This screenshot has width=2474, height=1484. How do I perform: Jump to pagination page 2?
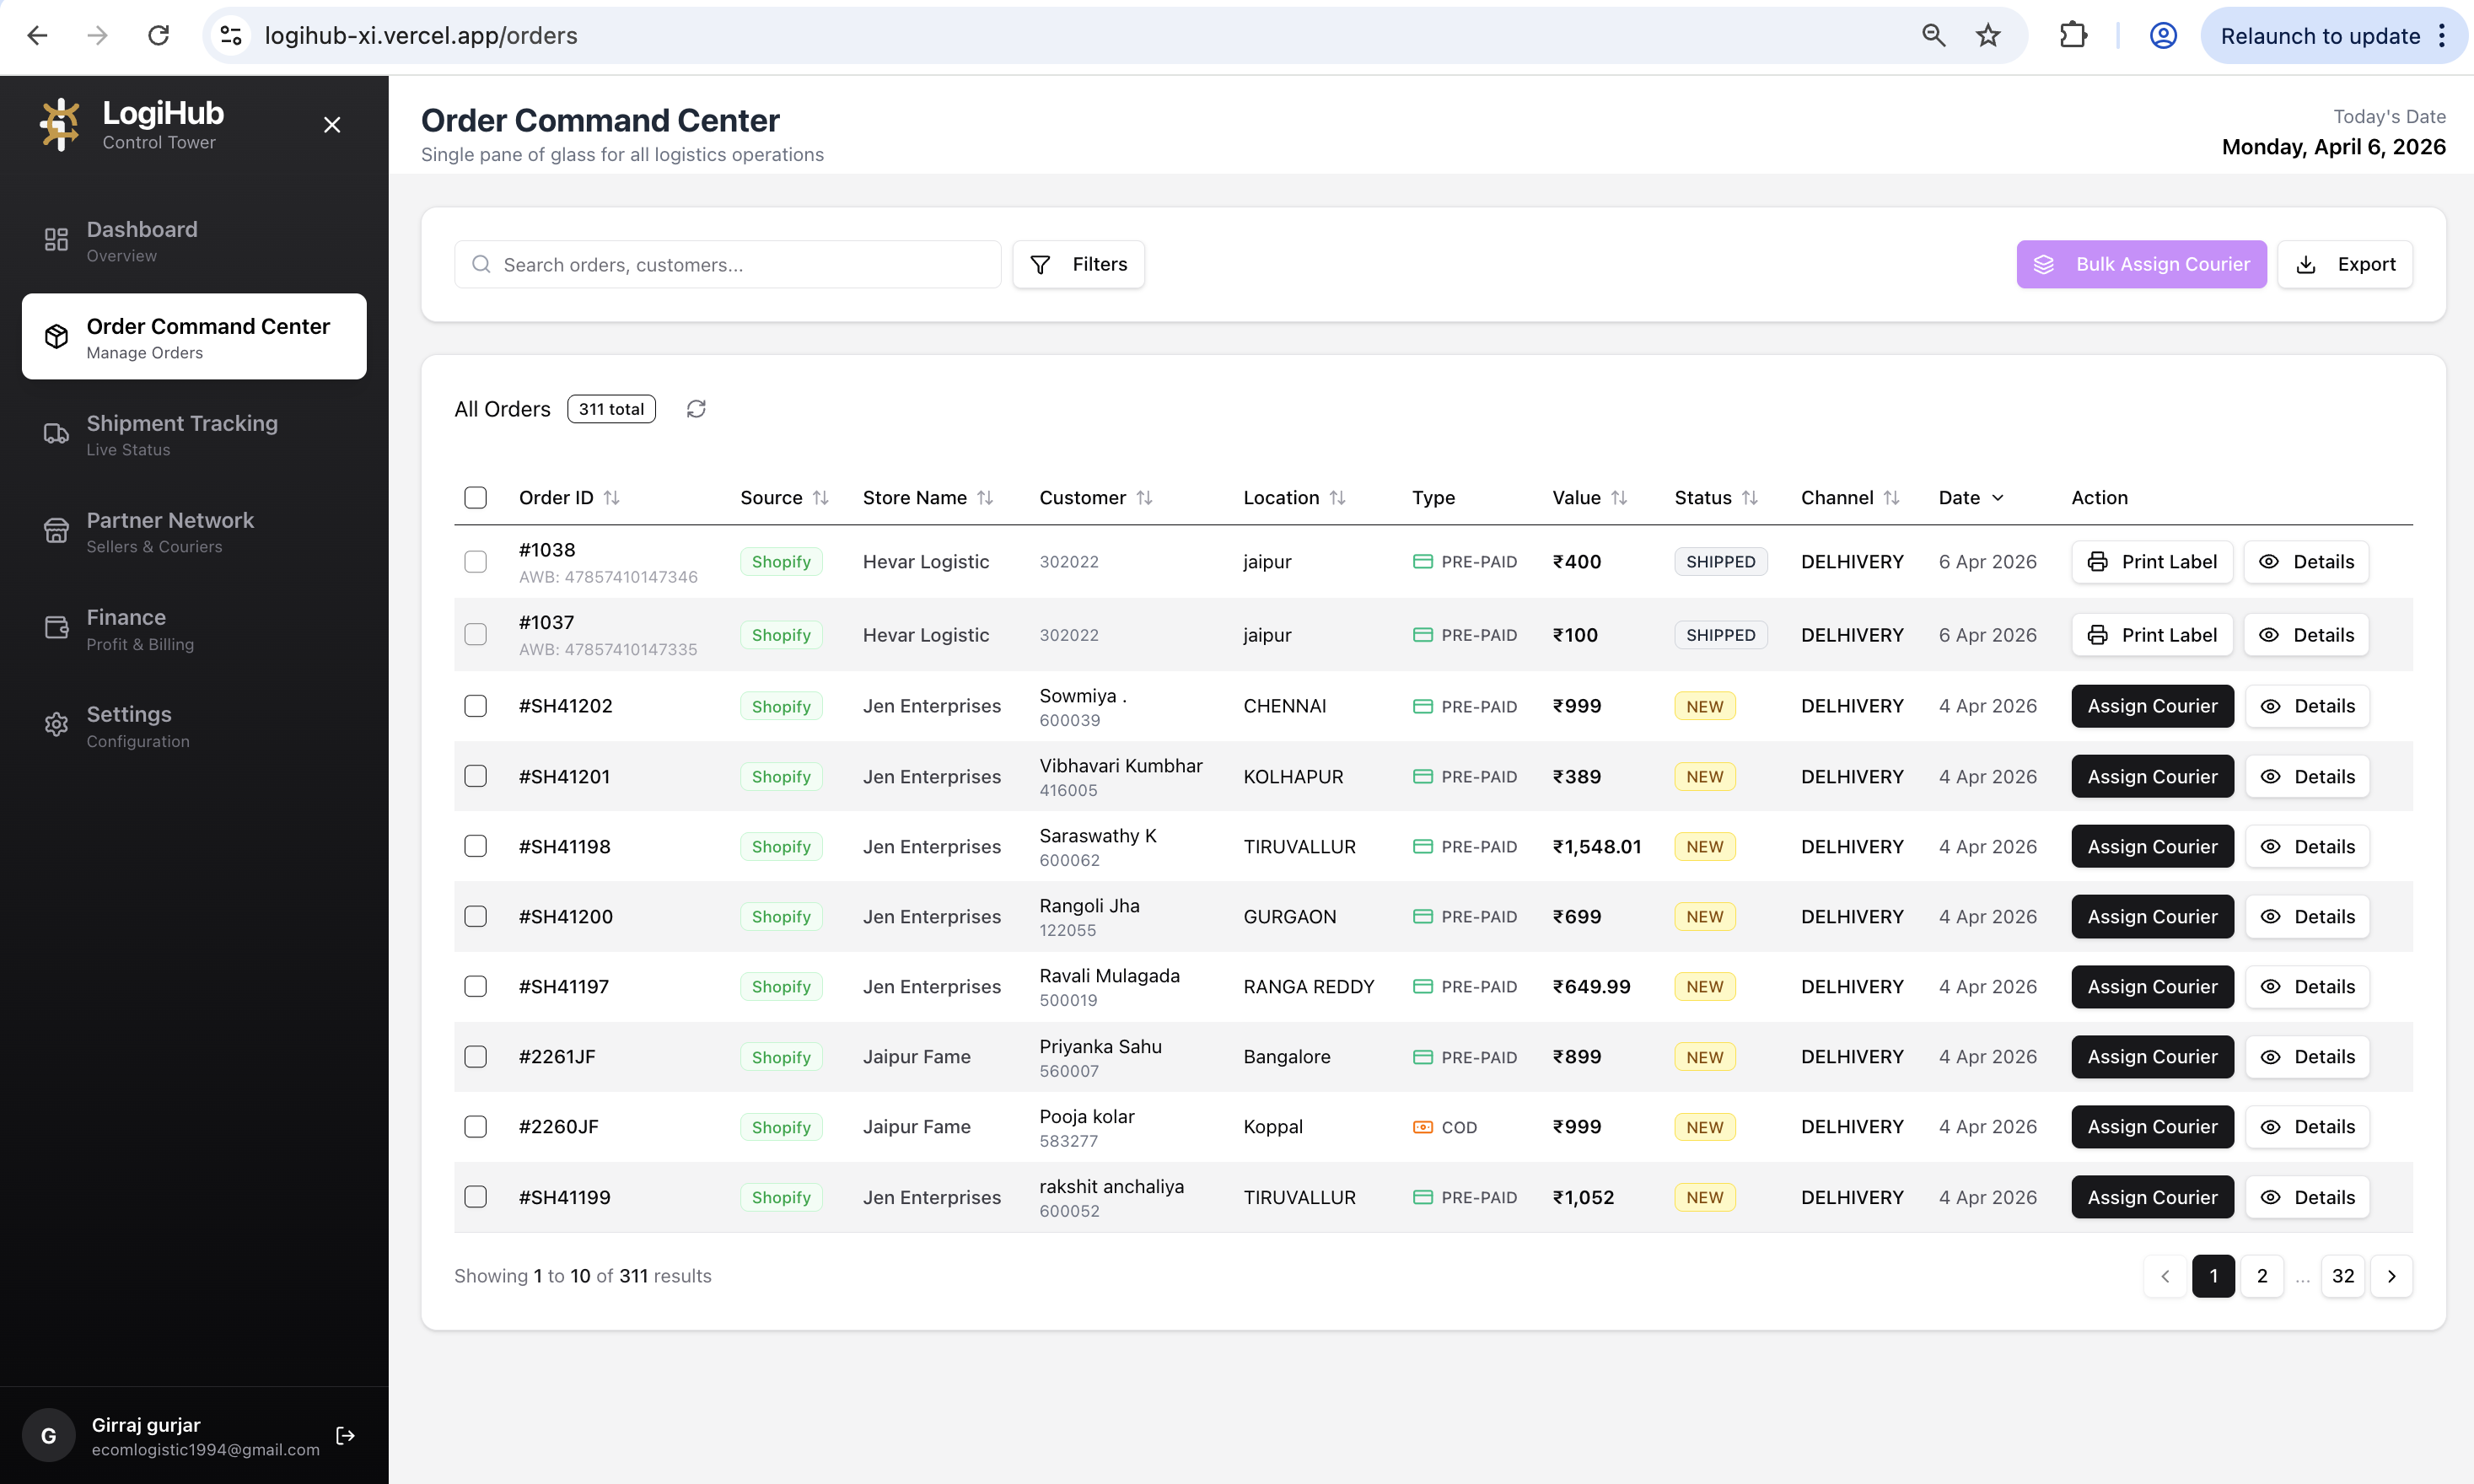click(2262, 1276)
